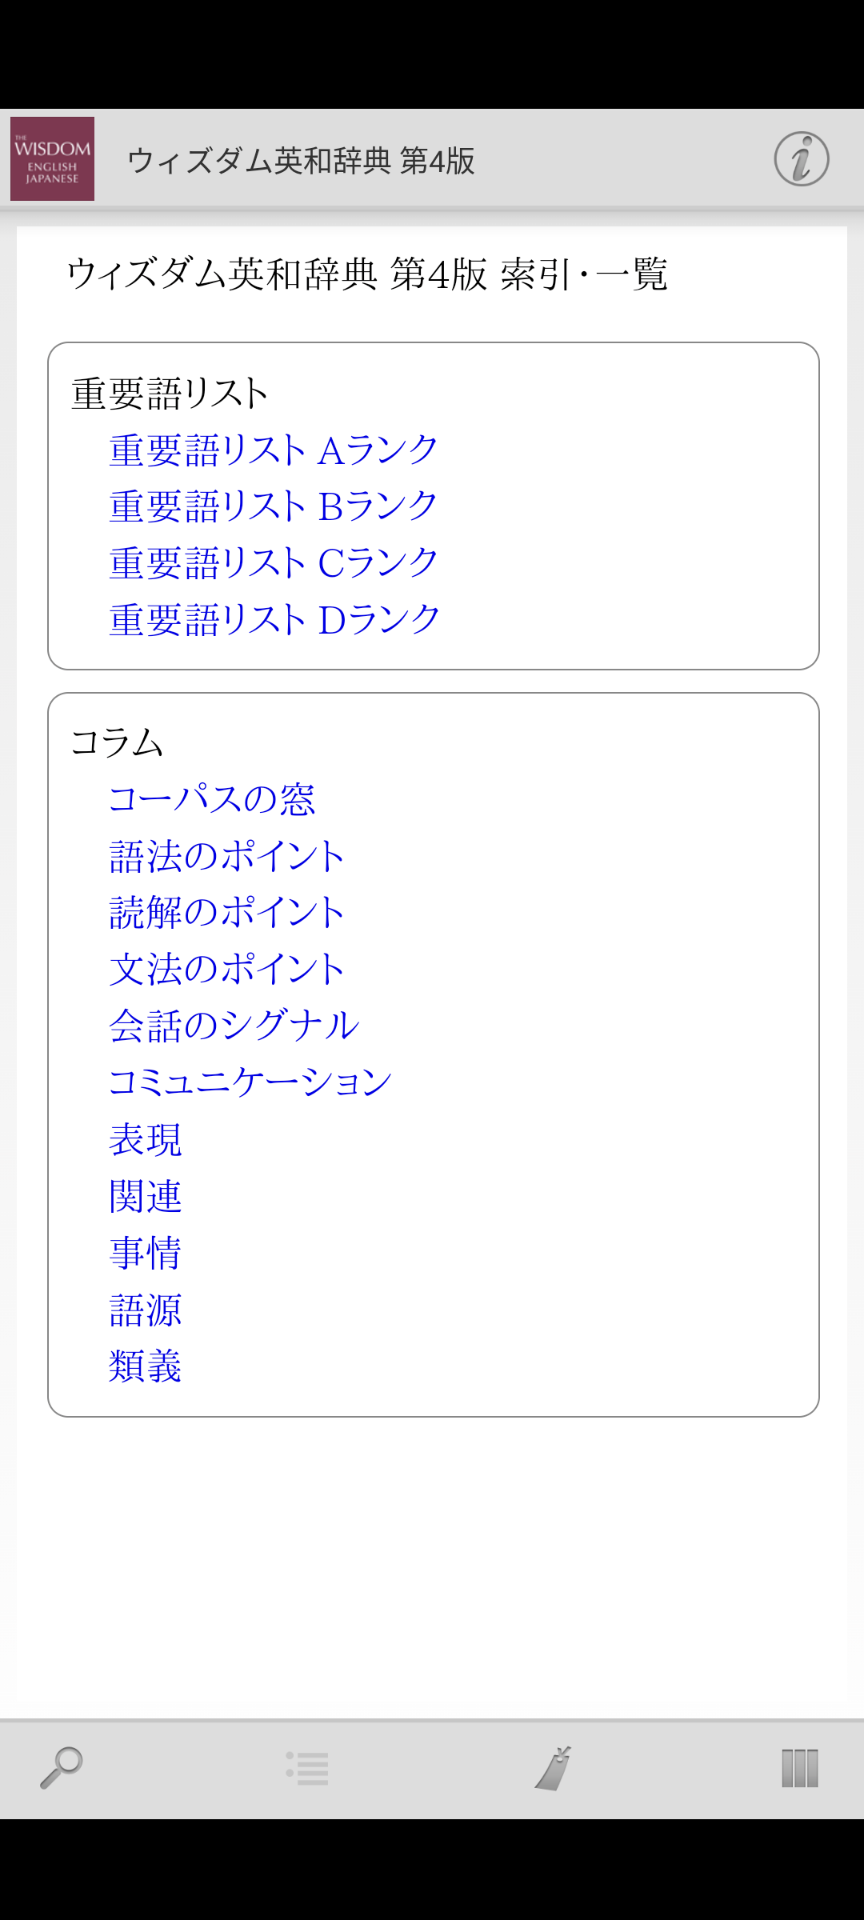Image resolution: width=864 pixels, height=1920 pixels.
Task: Open 語法のポイント column list
Action: point(227,856)
